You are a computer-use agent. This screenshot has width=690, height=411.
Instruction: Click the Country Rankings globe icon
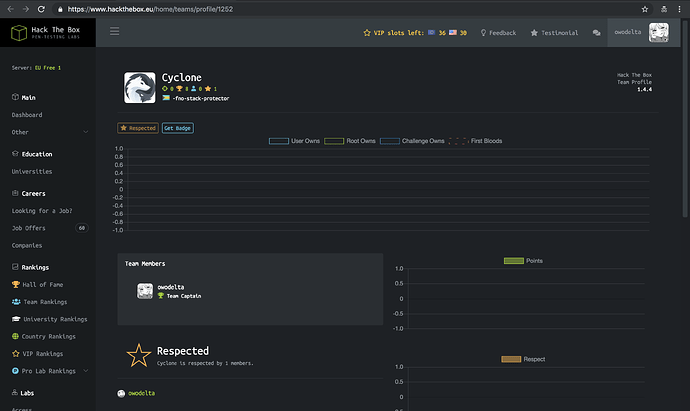(x=15, y=336)
